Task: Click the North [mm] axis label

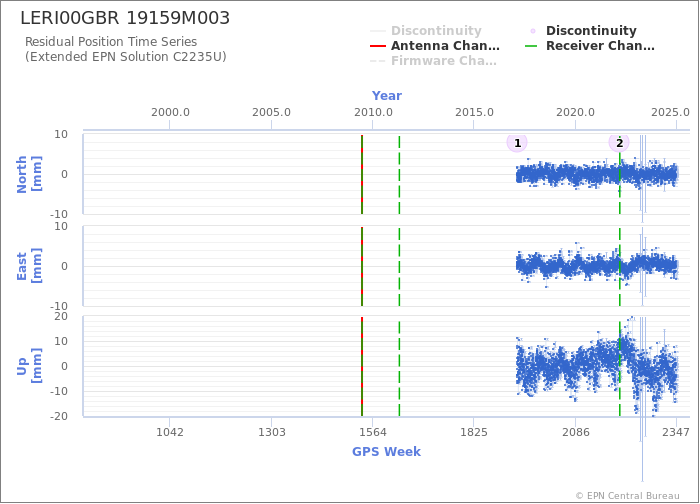Action: click(29, 174)
